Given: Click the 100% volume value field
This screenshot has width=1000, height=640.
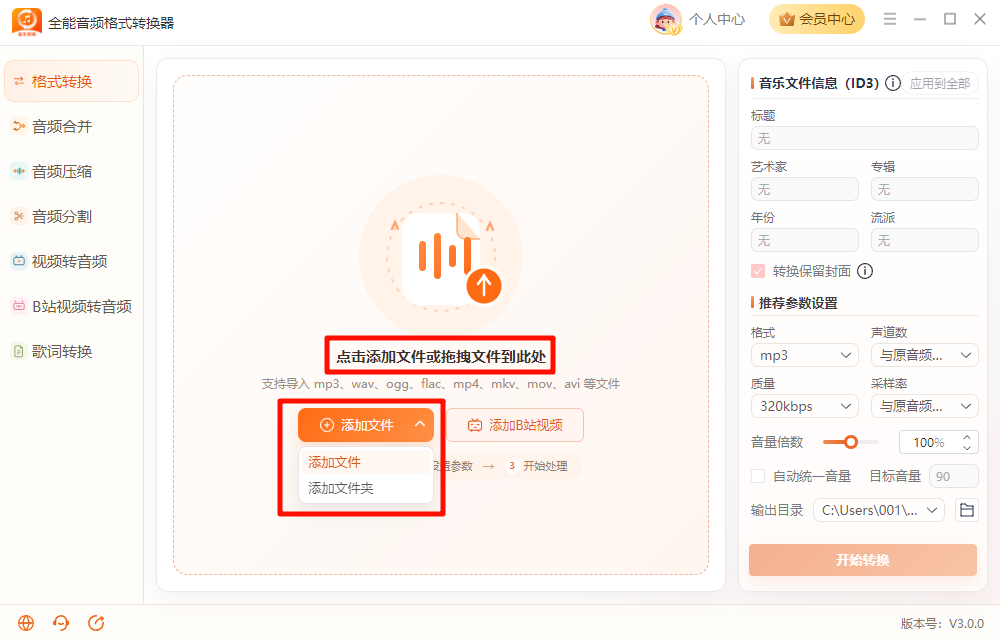Looking at the screenshot, I should pyautogui.click(x=929, y=442).
